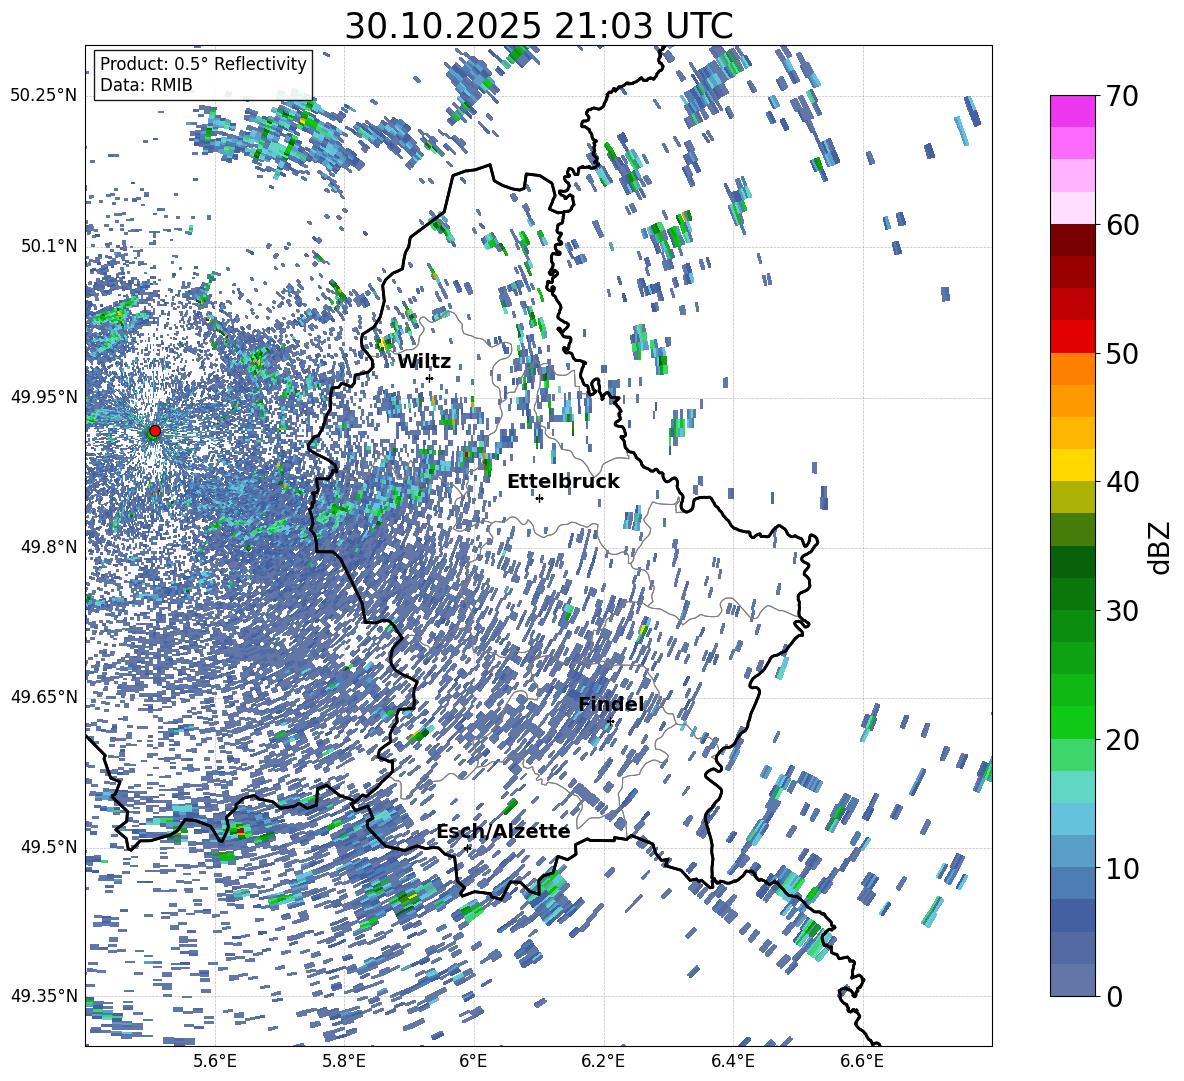The image size is (1184, 1081).
Task: Click the bright green colorbar segment at 20
Action: 1072,722
